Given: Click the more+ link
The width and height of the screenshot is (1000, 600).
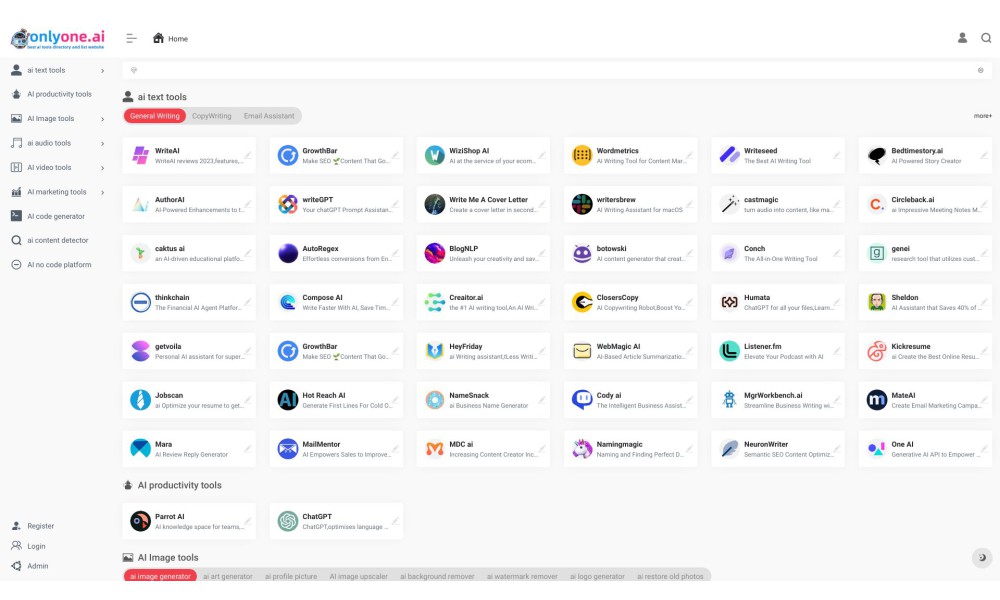Looking at the screenshot, I should [x=983, y=116].
